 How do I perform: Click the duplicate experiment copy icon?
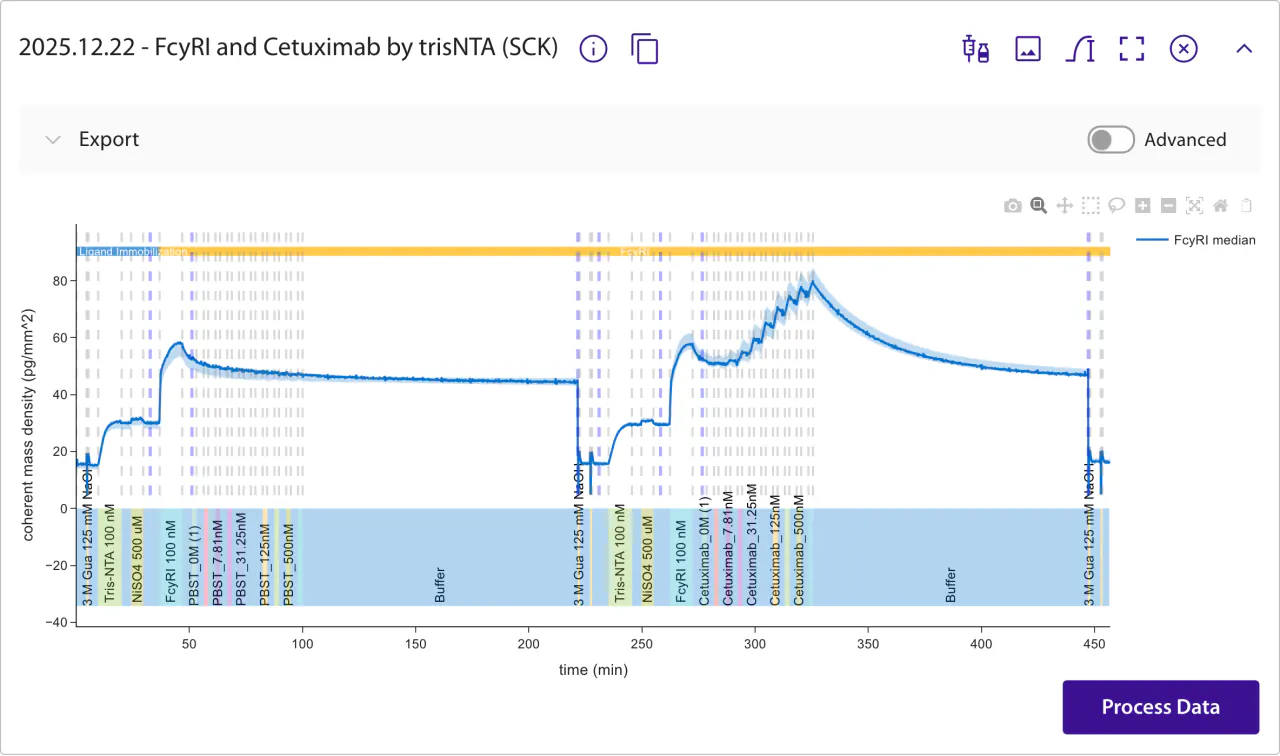tap(645, 48)
